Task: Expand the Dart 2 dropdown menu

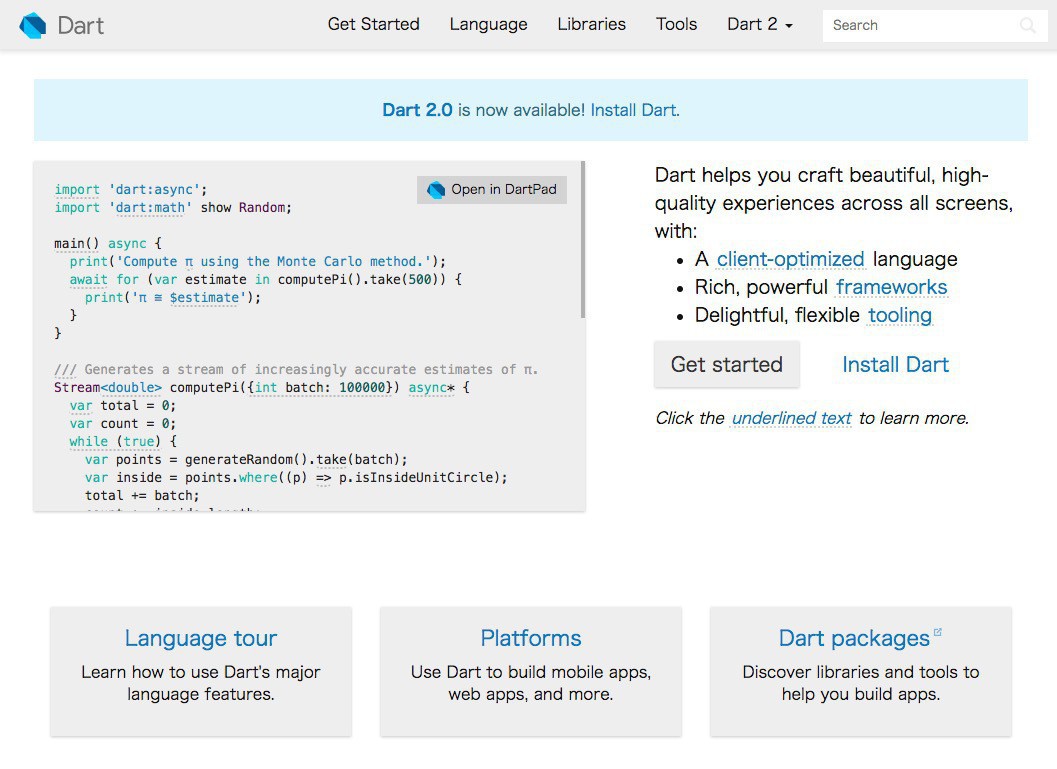Action: 759,25
